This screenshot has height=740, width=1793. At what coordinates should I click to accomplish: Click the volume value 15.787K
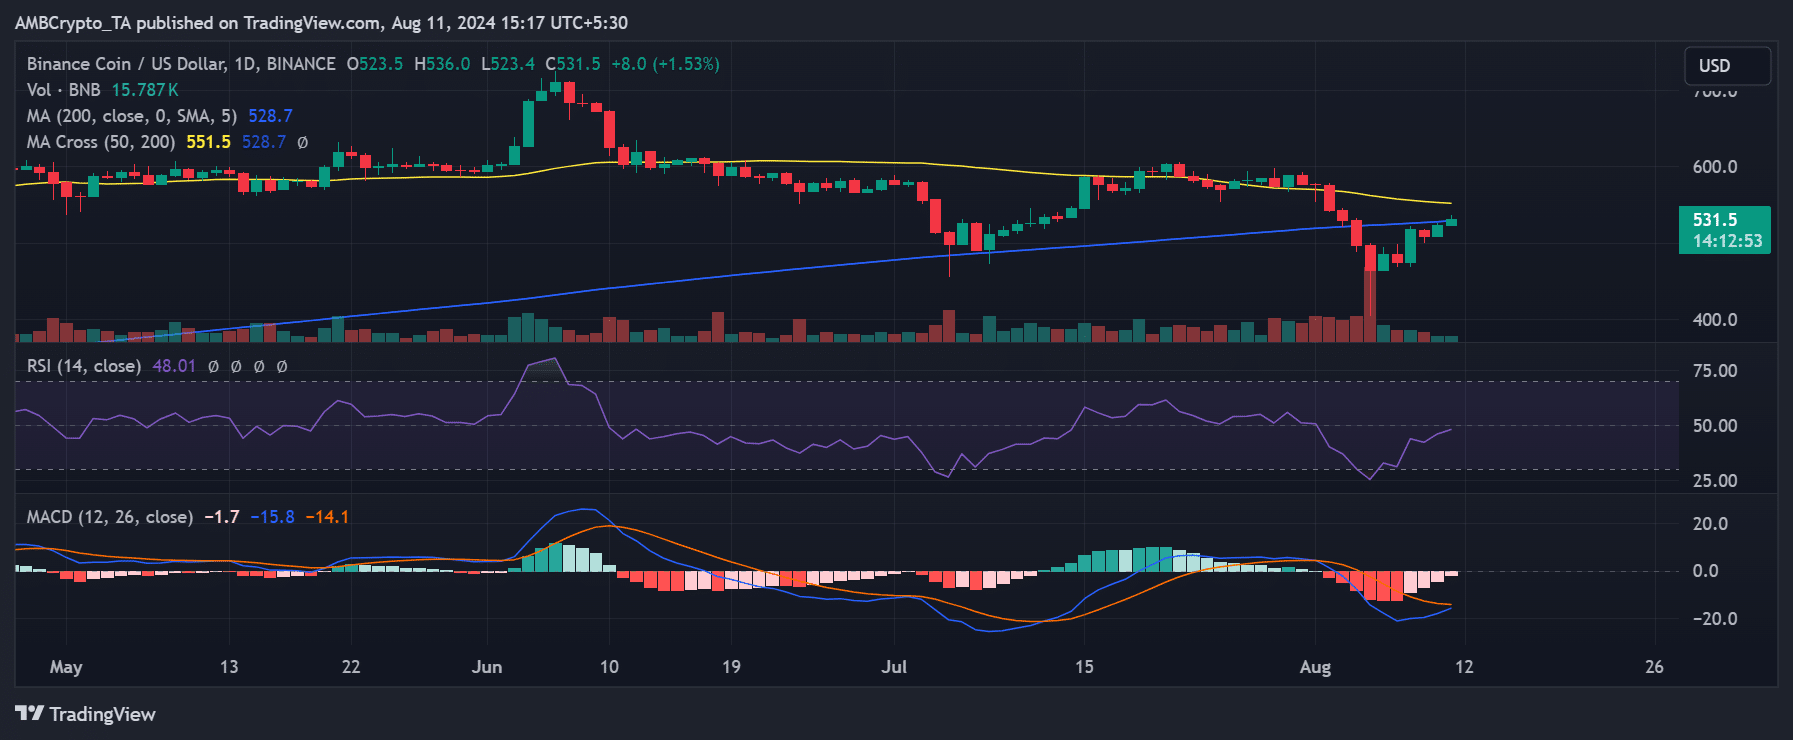click(145, 90)
